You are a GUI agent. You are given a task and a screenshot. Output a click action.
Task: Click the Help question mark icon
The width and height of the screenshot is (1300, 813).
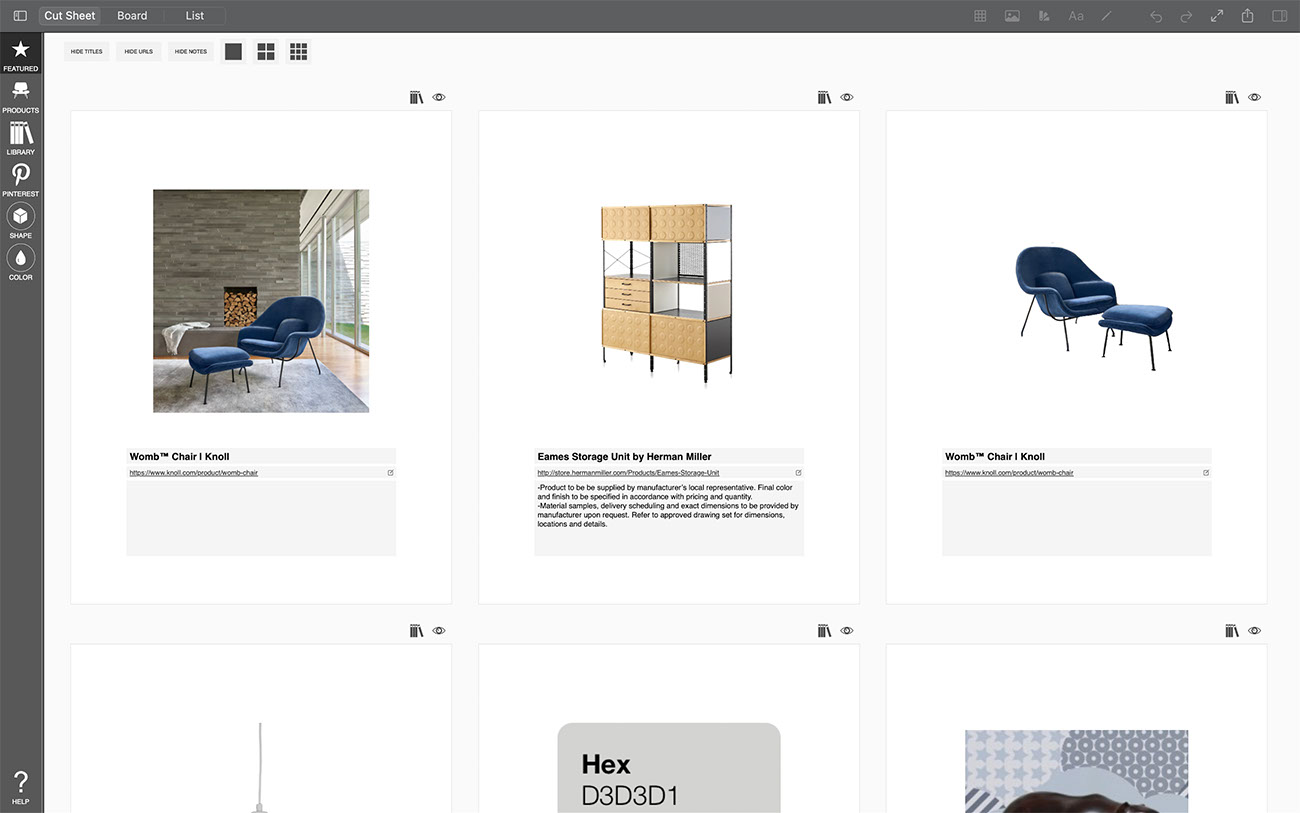[20, 787]
